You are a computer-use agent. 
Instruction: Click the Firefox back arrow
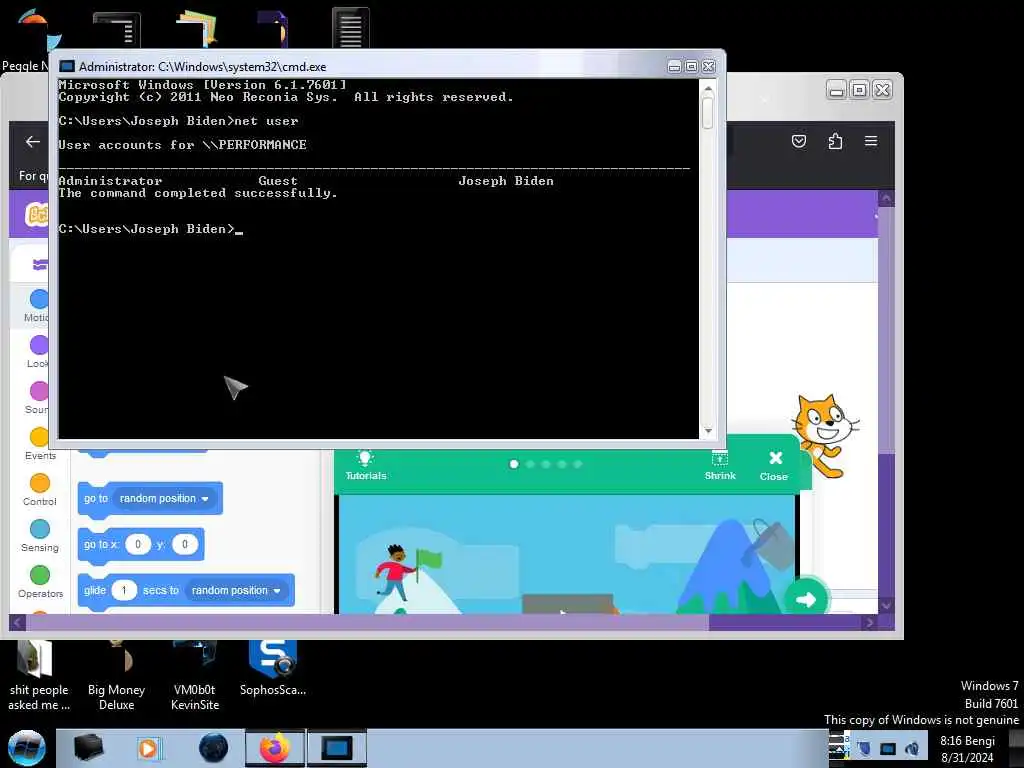(32, 141)
